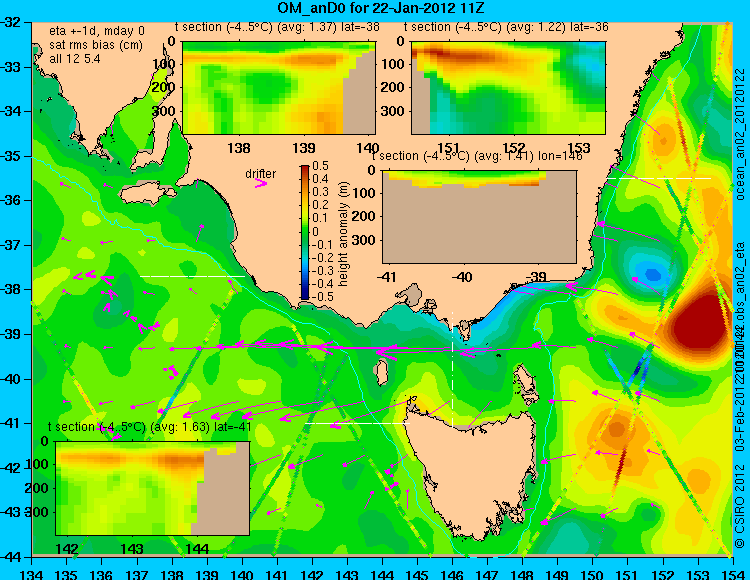Click the -37 latitude tick label

click(x=11, y=245)
